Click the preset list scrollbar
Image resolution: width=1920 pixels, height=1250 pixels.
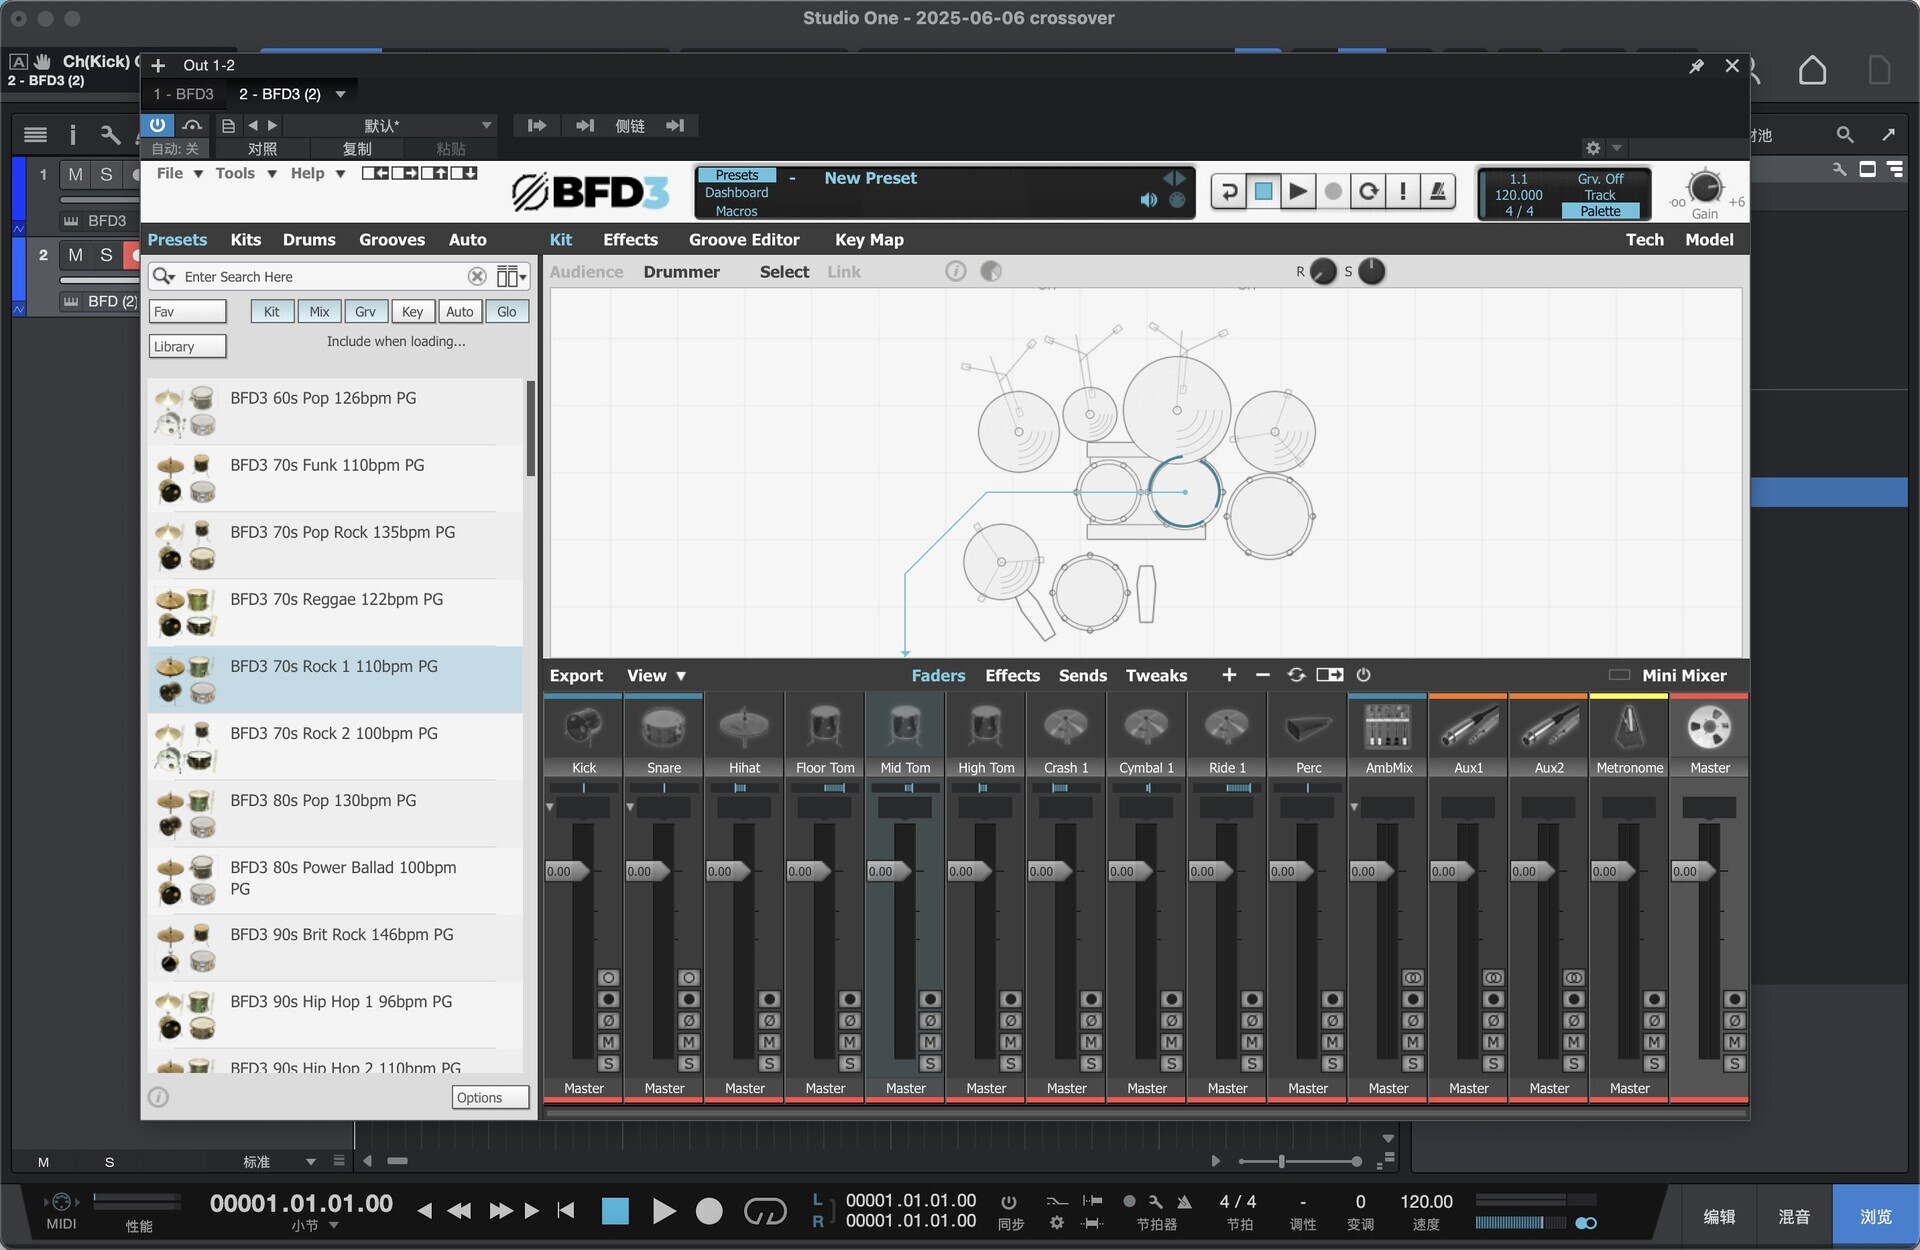pyautogui.click(x=530, y=428)
